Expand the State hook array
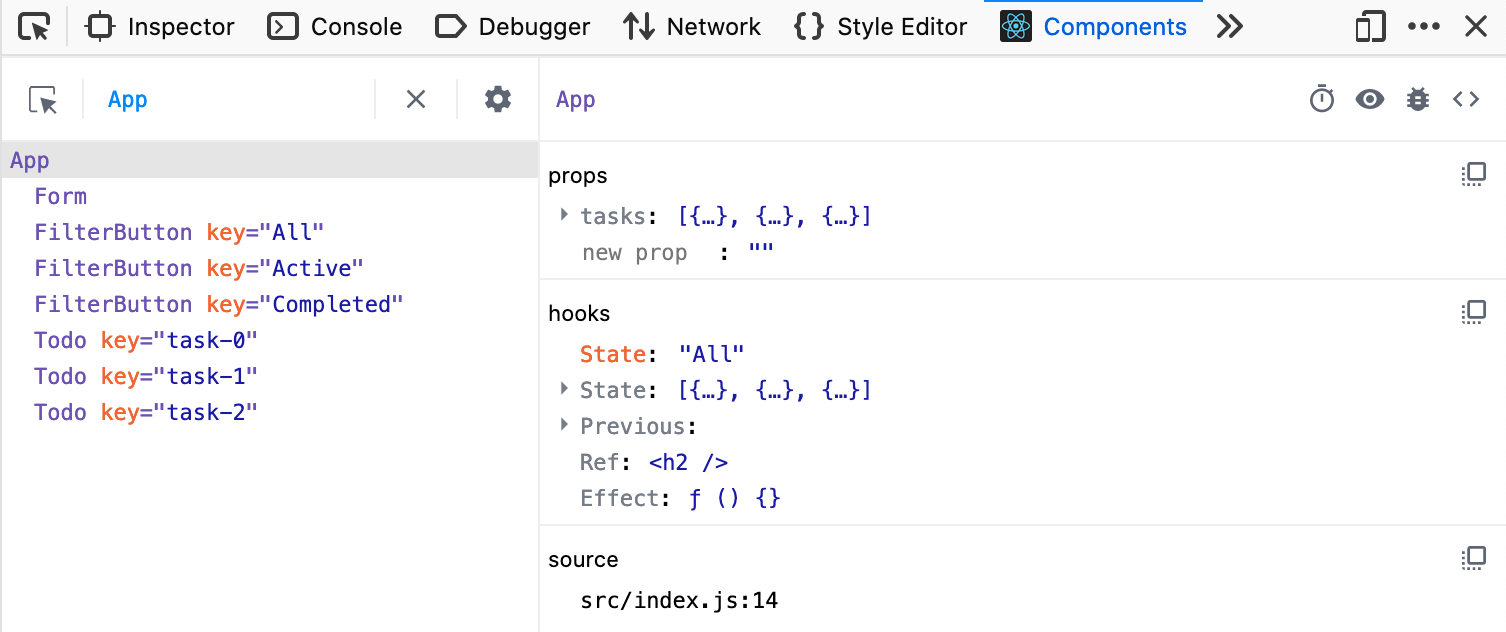The width and height of the screenshot is (1506, 632). [x=563, y=389]
